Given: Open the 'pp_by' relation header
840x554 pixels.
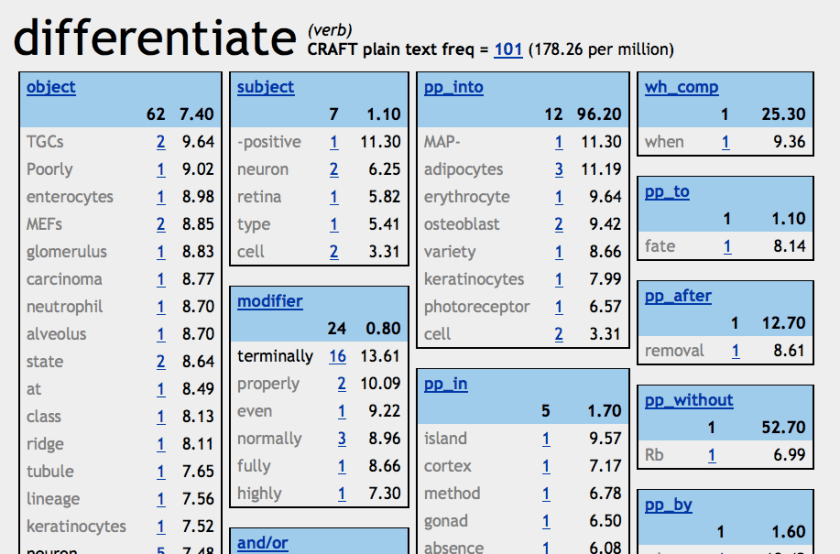Looking at the screenshot, I should pos(668,505).
